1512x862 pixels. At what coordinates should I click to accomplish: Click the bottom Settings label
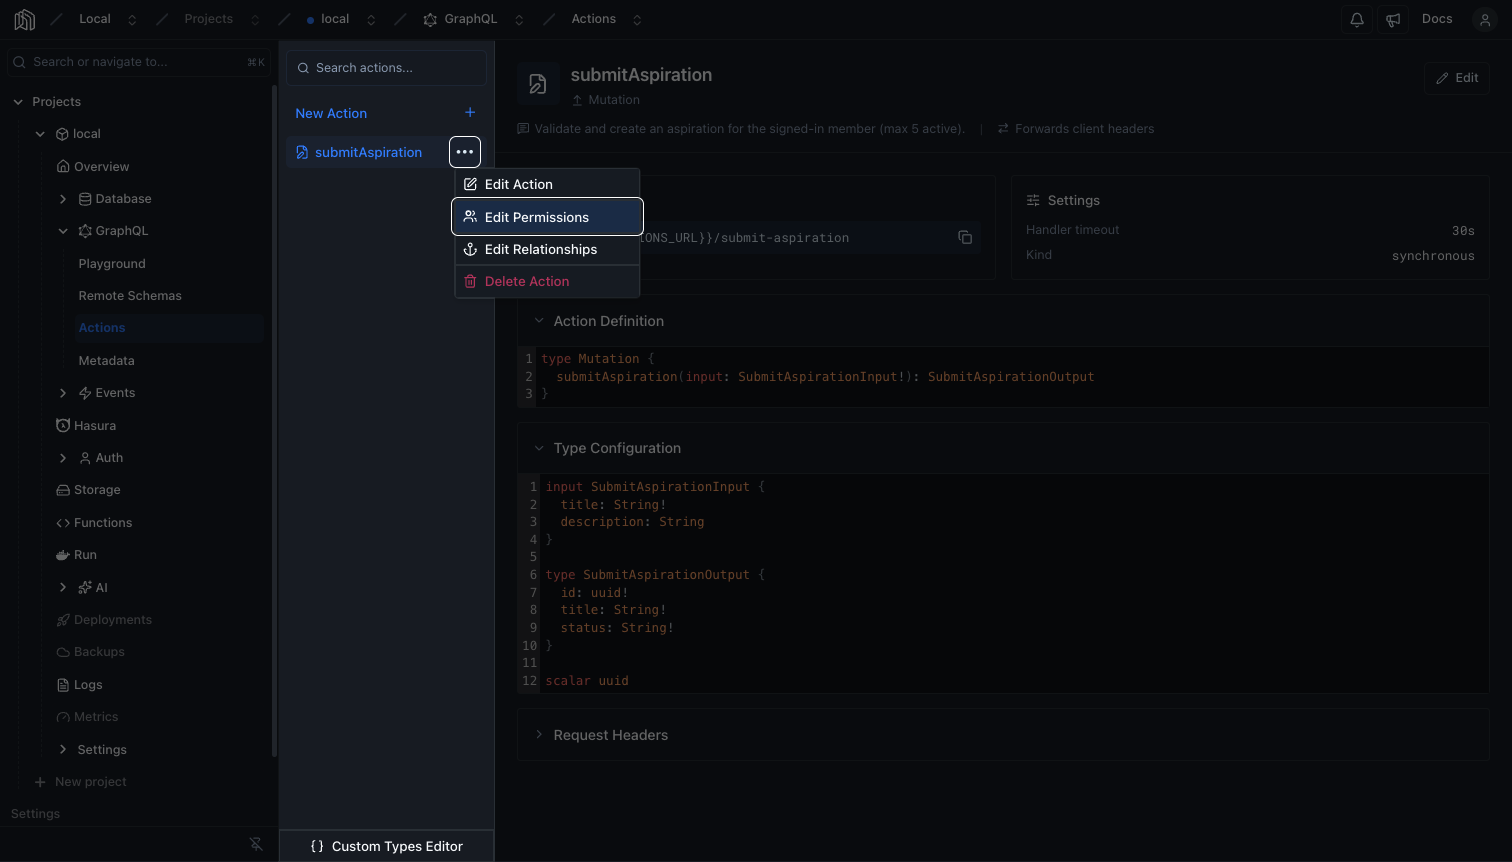[x=36, y=814]
